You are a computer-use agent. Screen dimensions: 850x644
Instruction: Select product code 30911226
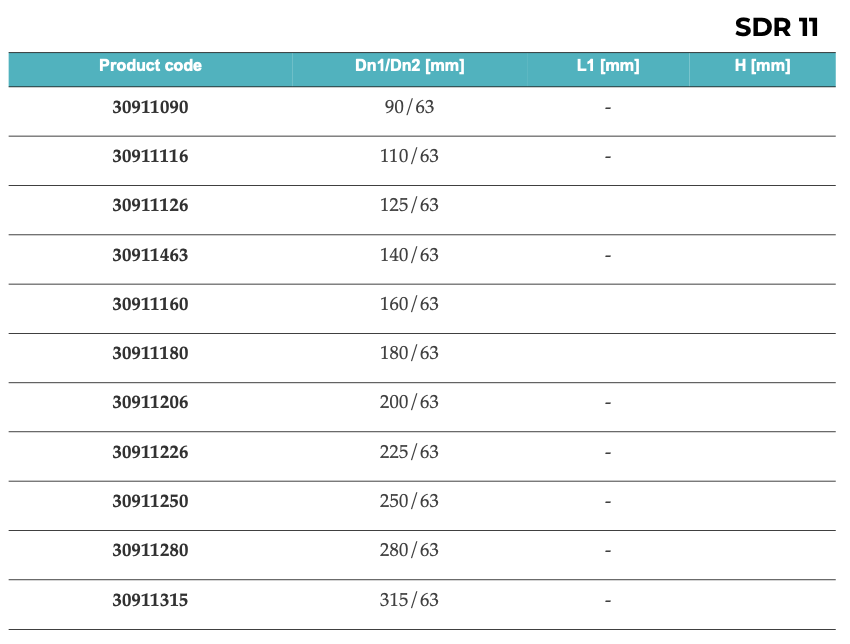(x=150, y=452)
